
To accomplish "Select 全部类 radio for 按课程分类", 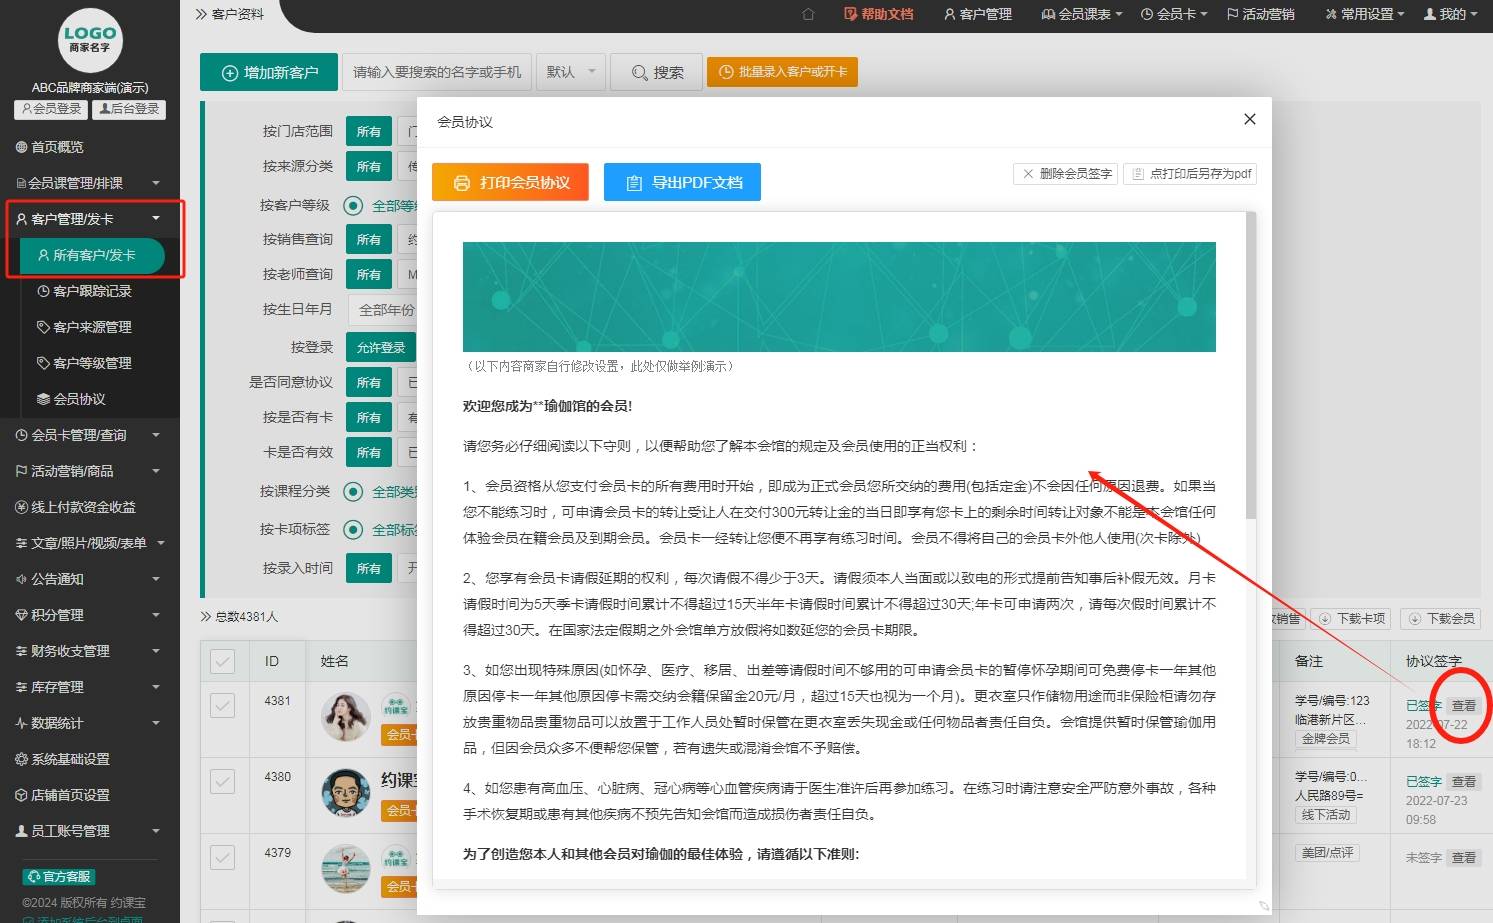I will click(352, 492).
